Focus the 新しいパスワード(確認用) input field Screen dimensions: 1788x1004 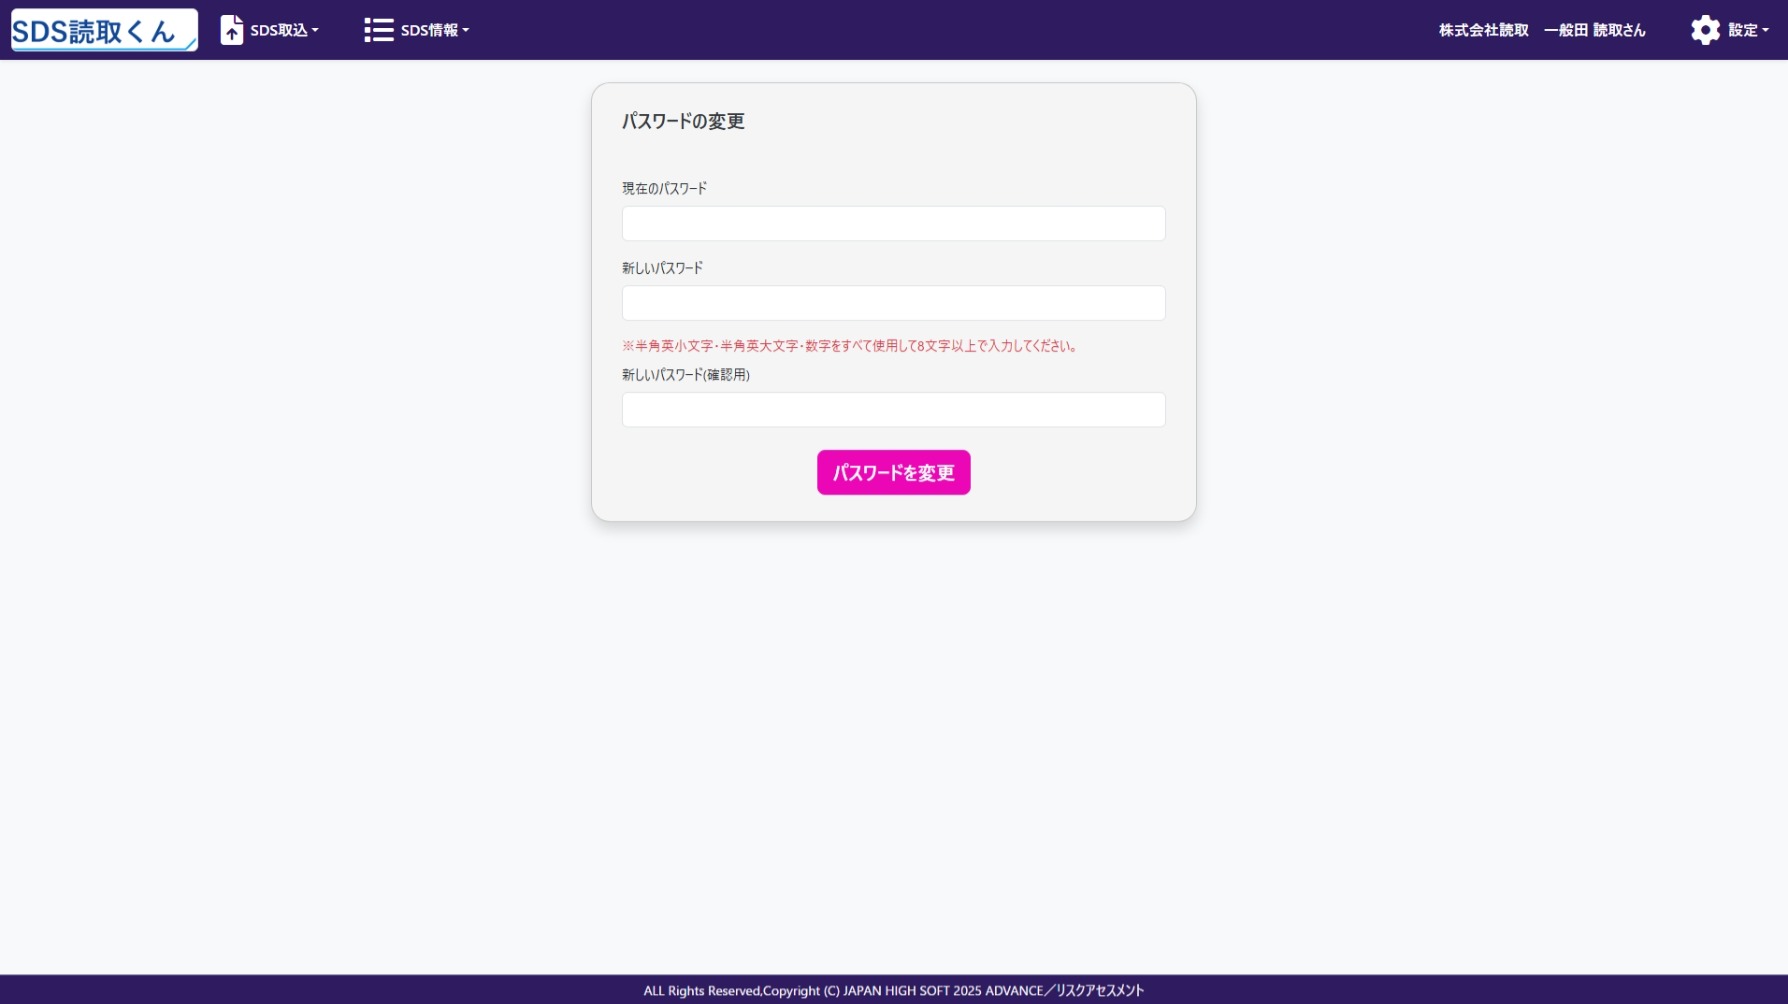coord(893,409)
